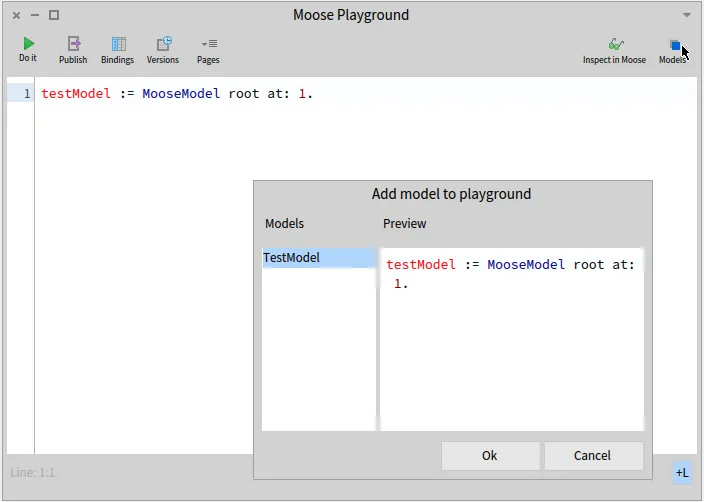Click the Add model to playground title
Screen dimensions: 704x502
452,194
